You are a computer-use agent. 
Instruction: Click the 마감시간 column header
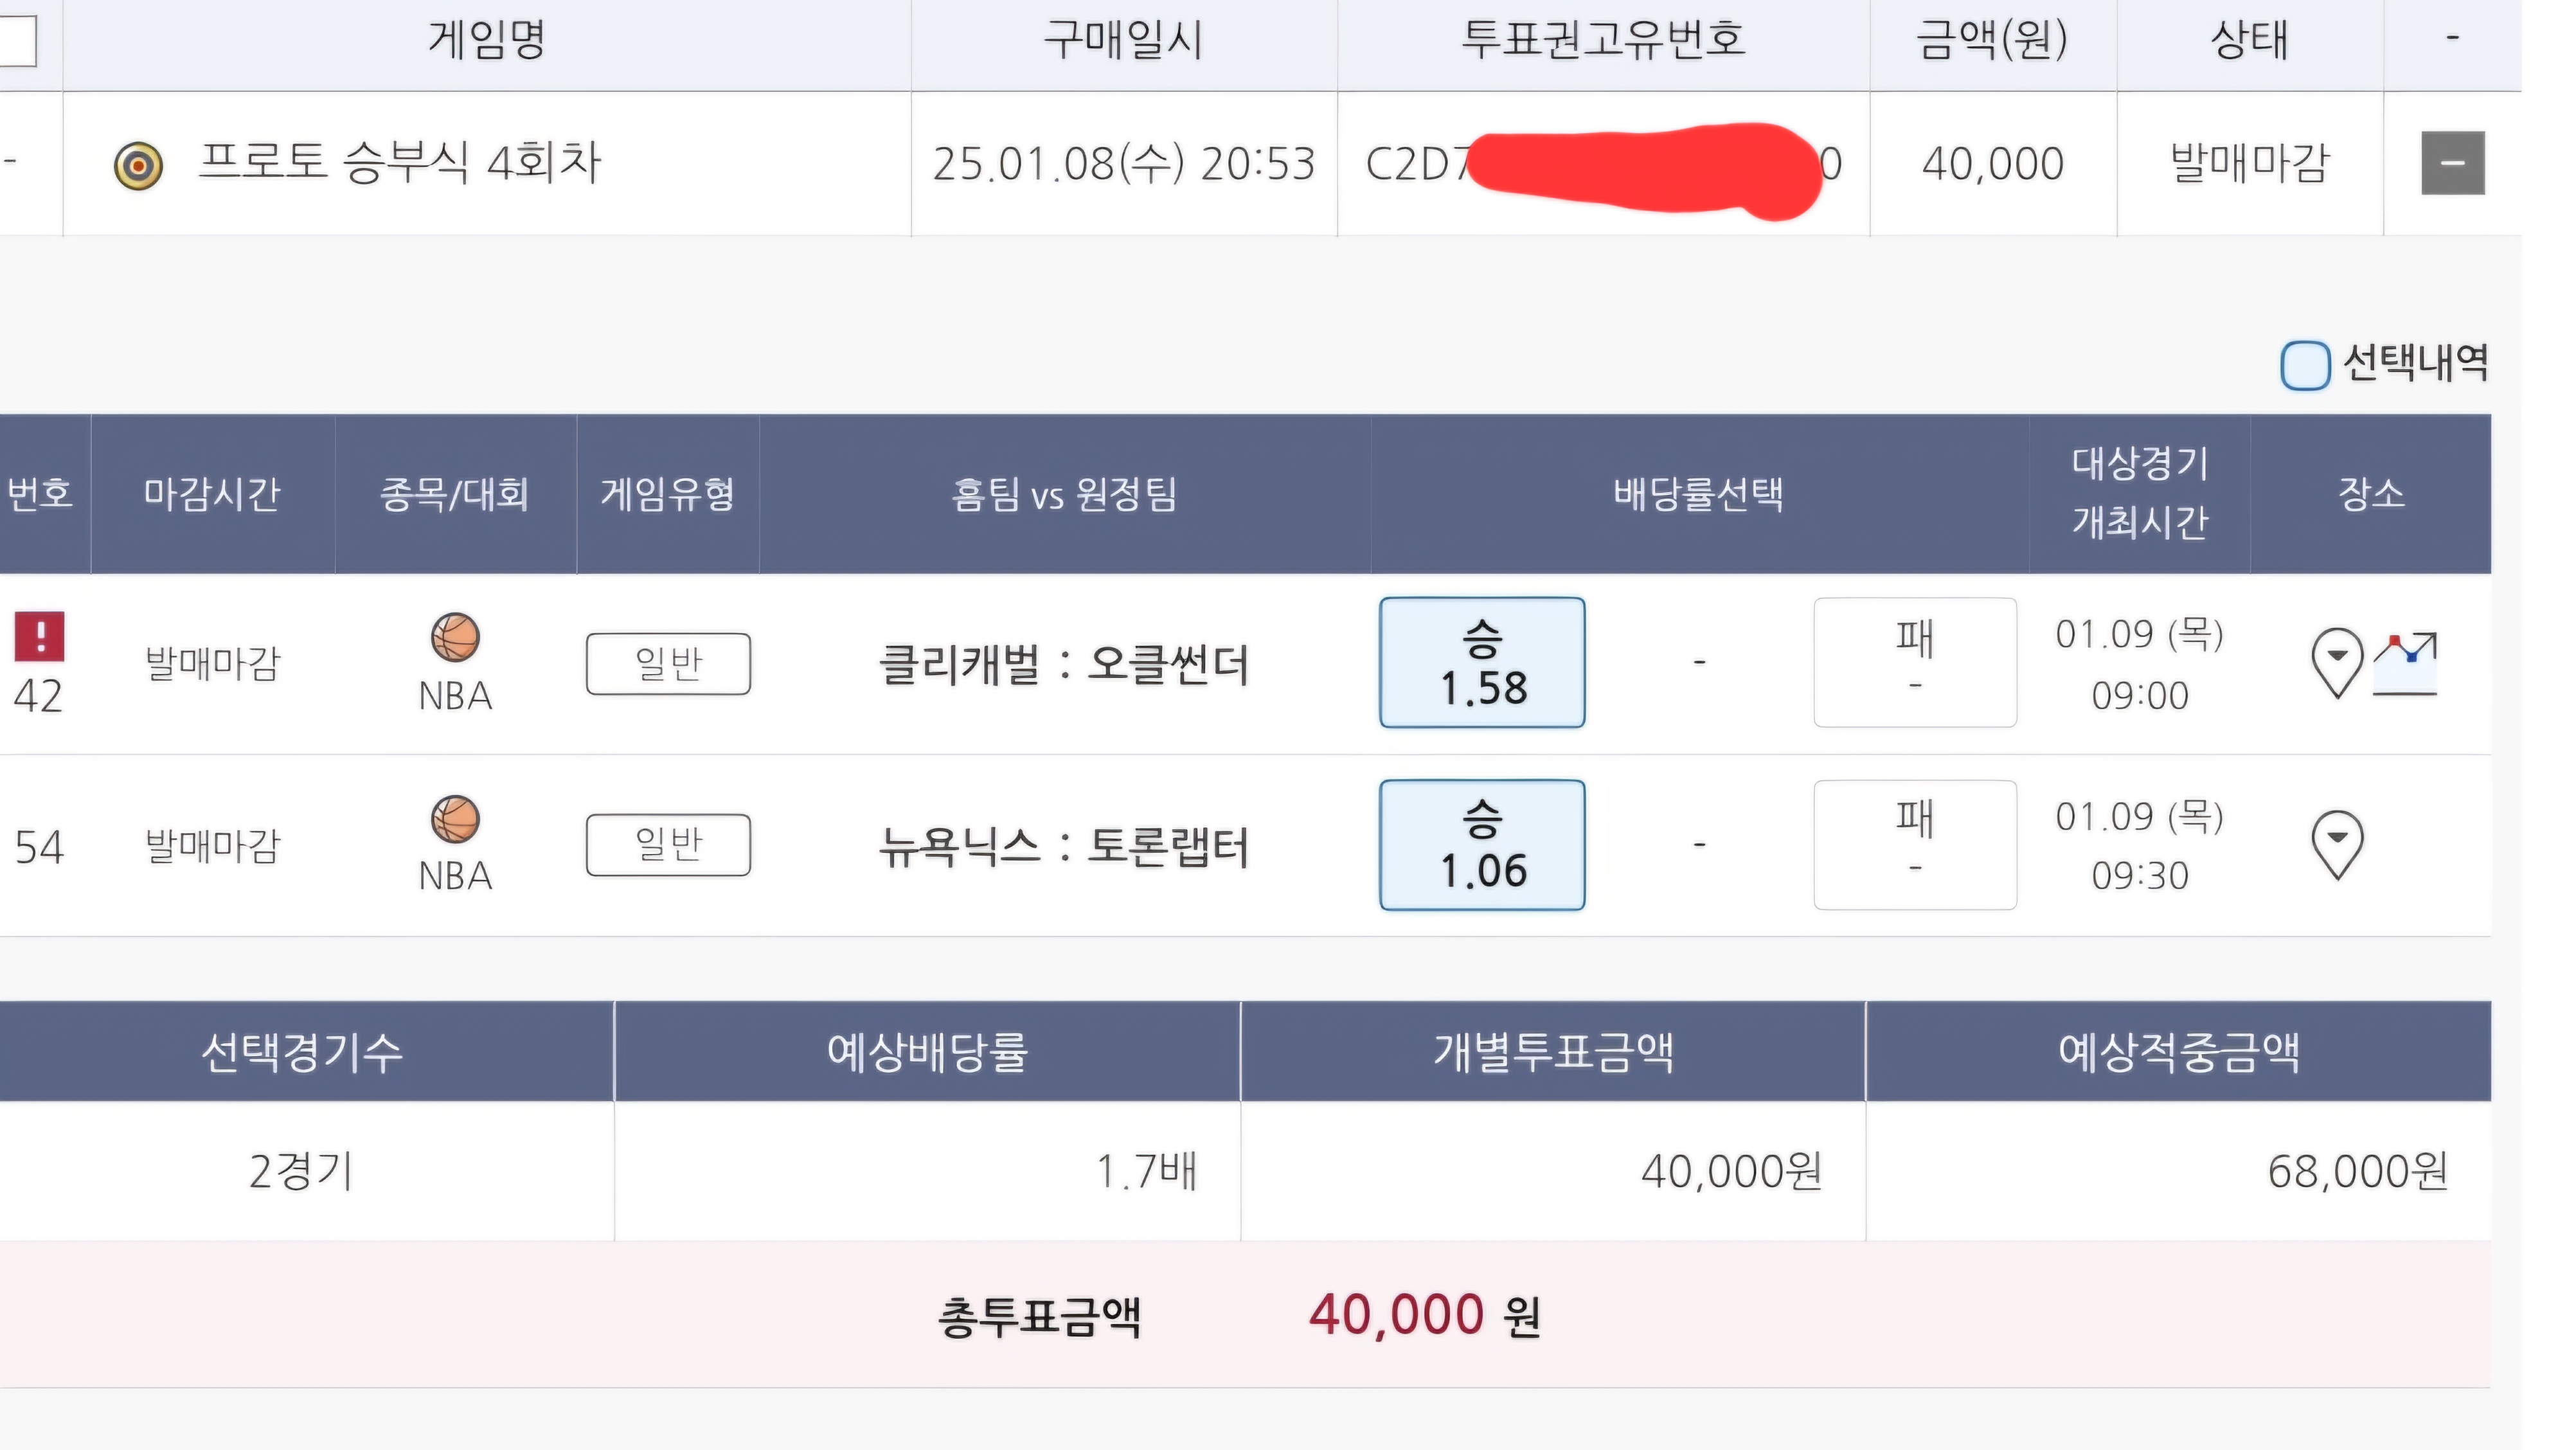click(x=212, y=494)
